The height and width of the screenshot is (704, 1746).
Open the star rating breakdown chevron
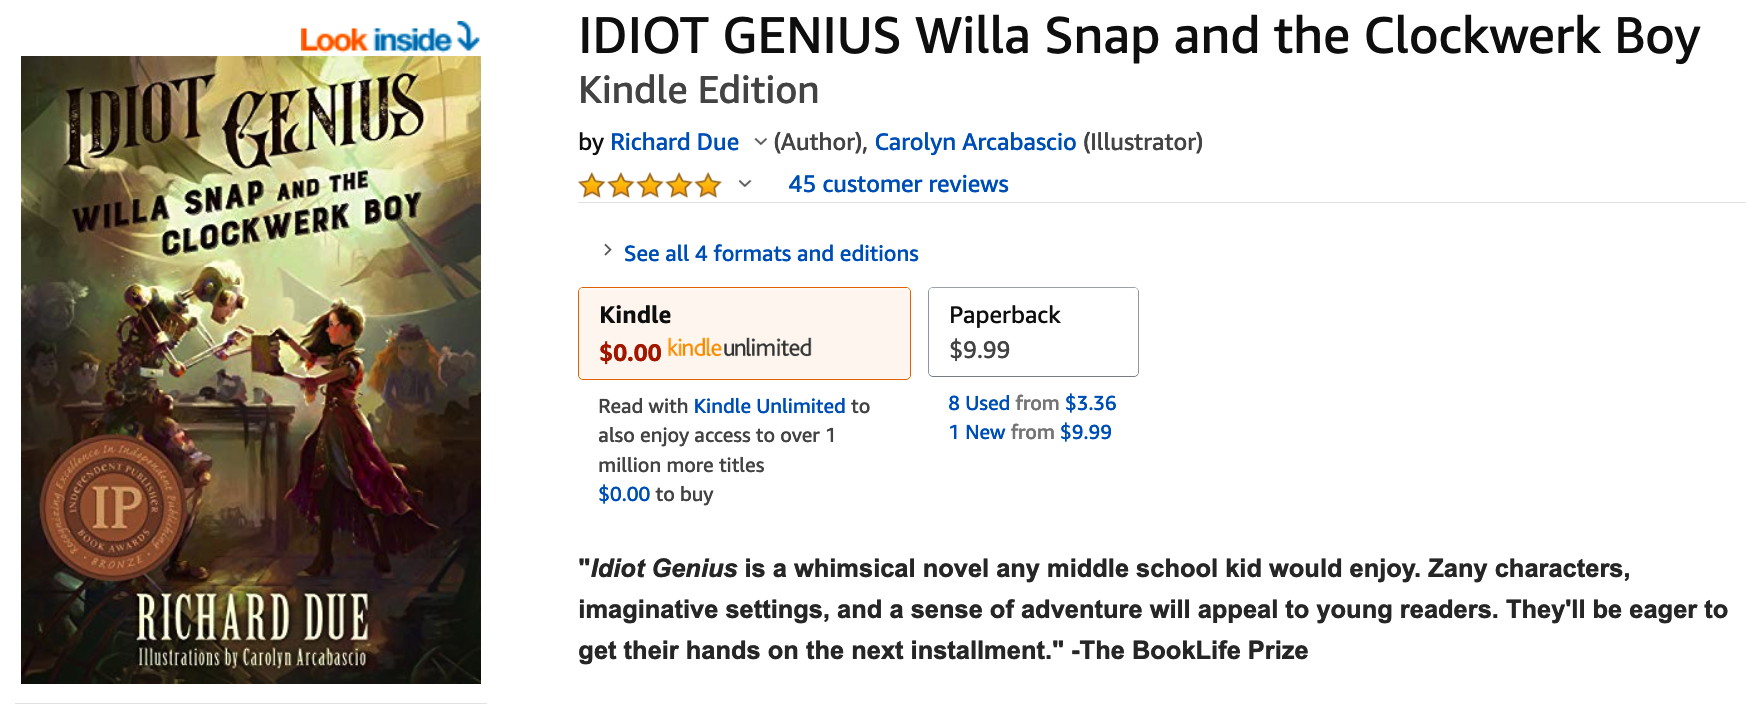pos(745,184)
